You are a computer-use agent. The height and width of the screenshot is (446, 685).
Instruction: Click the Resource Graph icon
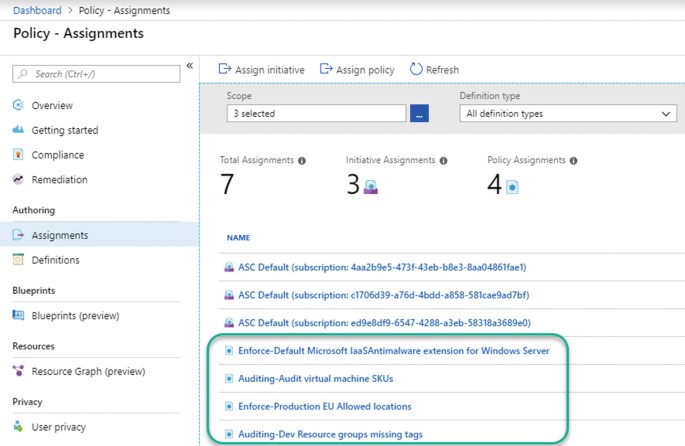click(x=18, y=371)
